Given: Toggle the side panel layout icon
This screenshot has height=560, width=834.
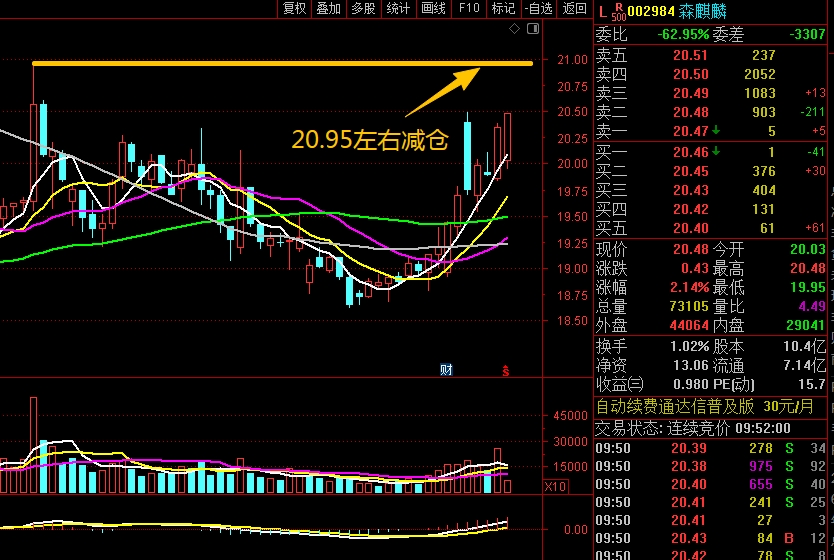Looking at the screenshot, I should click(533, 29).
